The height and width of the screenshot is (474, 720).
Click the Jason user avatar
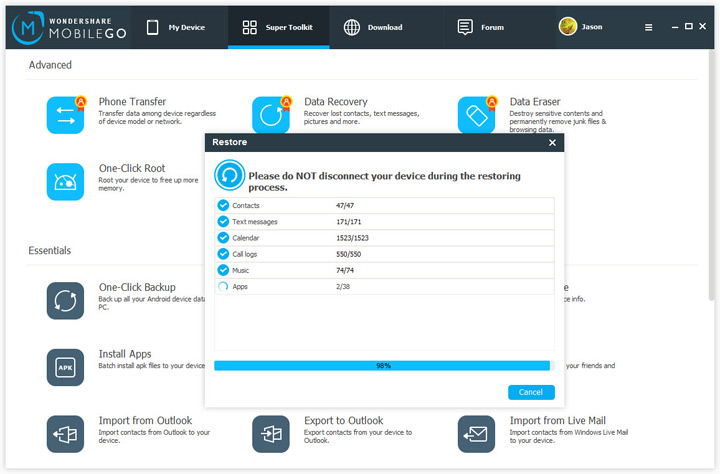pos(568,27)
